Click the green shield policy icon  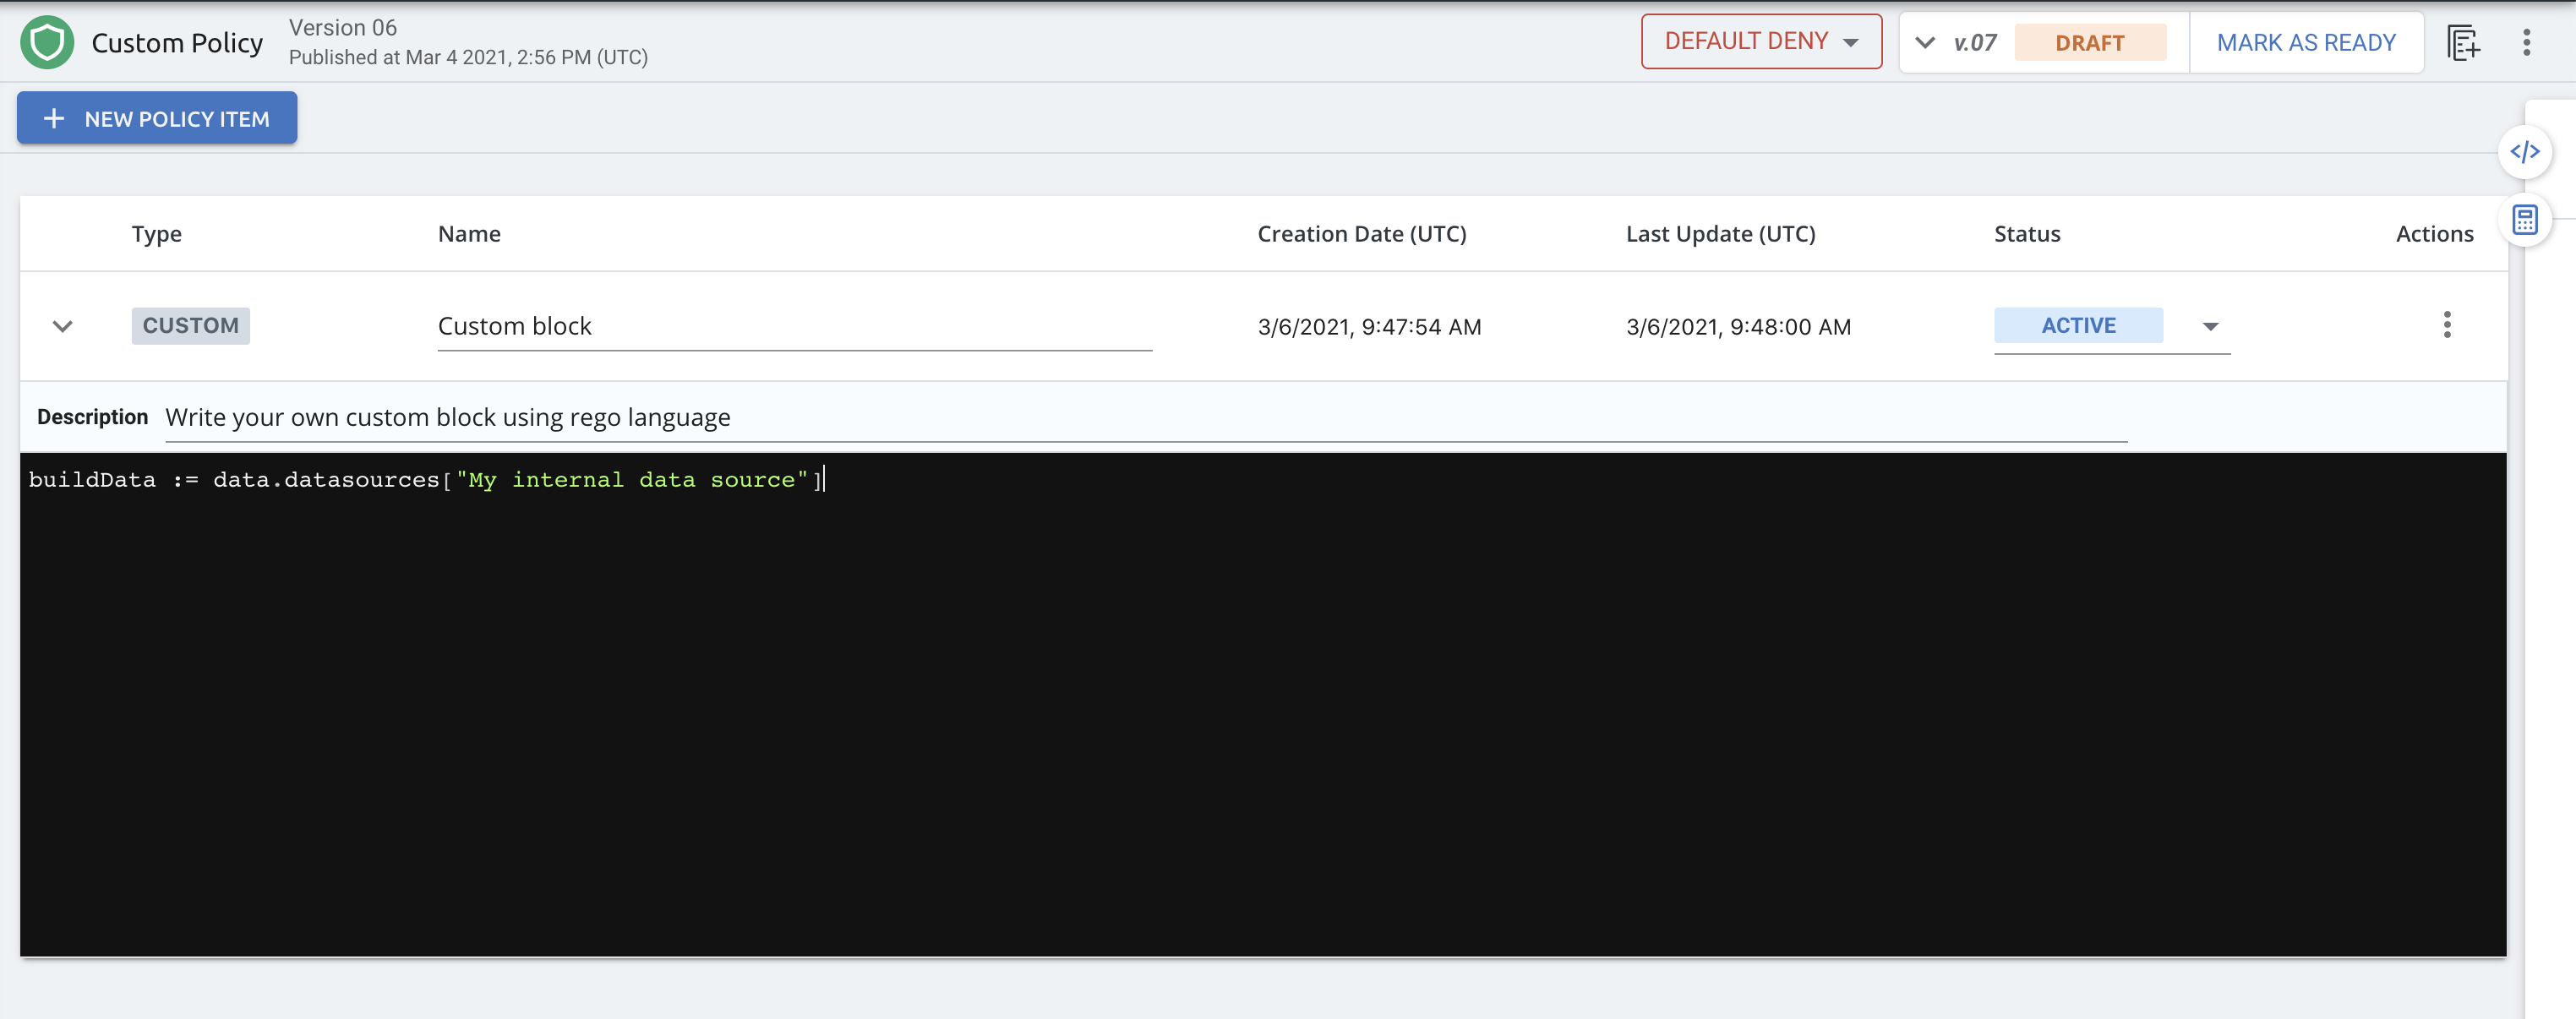coord(47,42)
